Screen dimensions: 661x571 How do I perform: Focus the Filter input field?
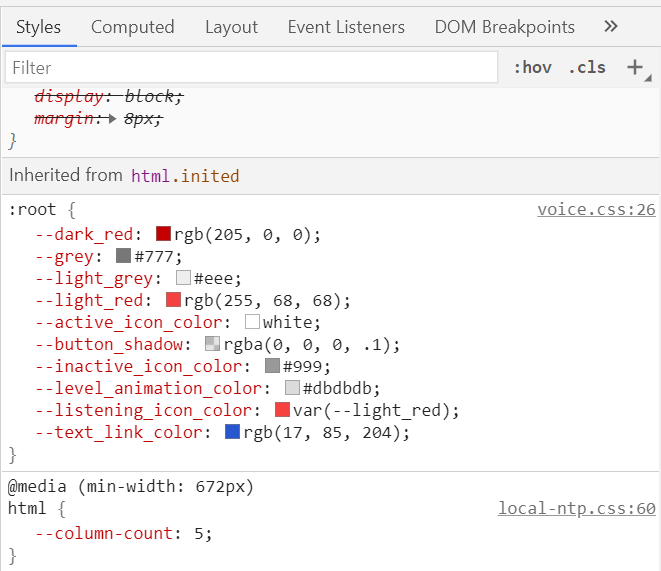252,67
